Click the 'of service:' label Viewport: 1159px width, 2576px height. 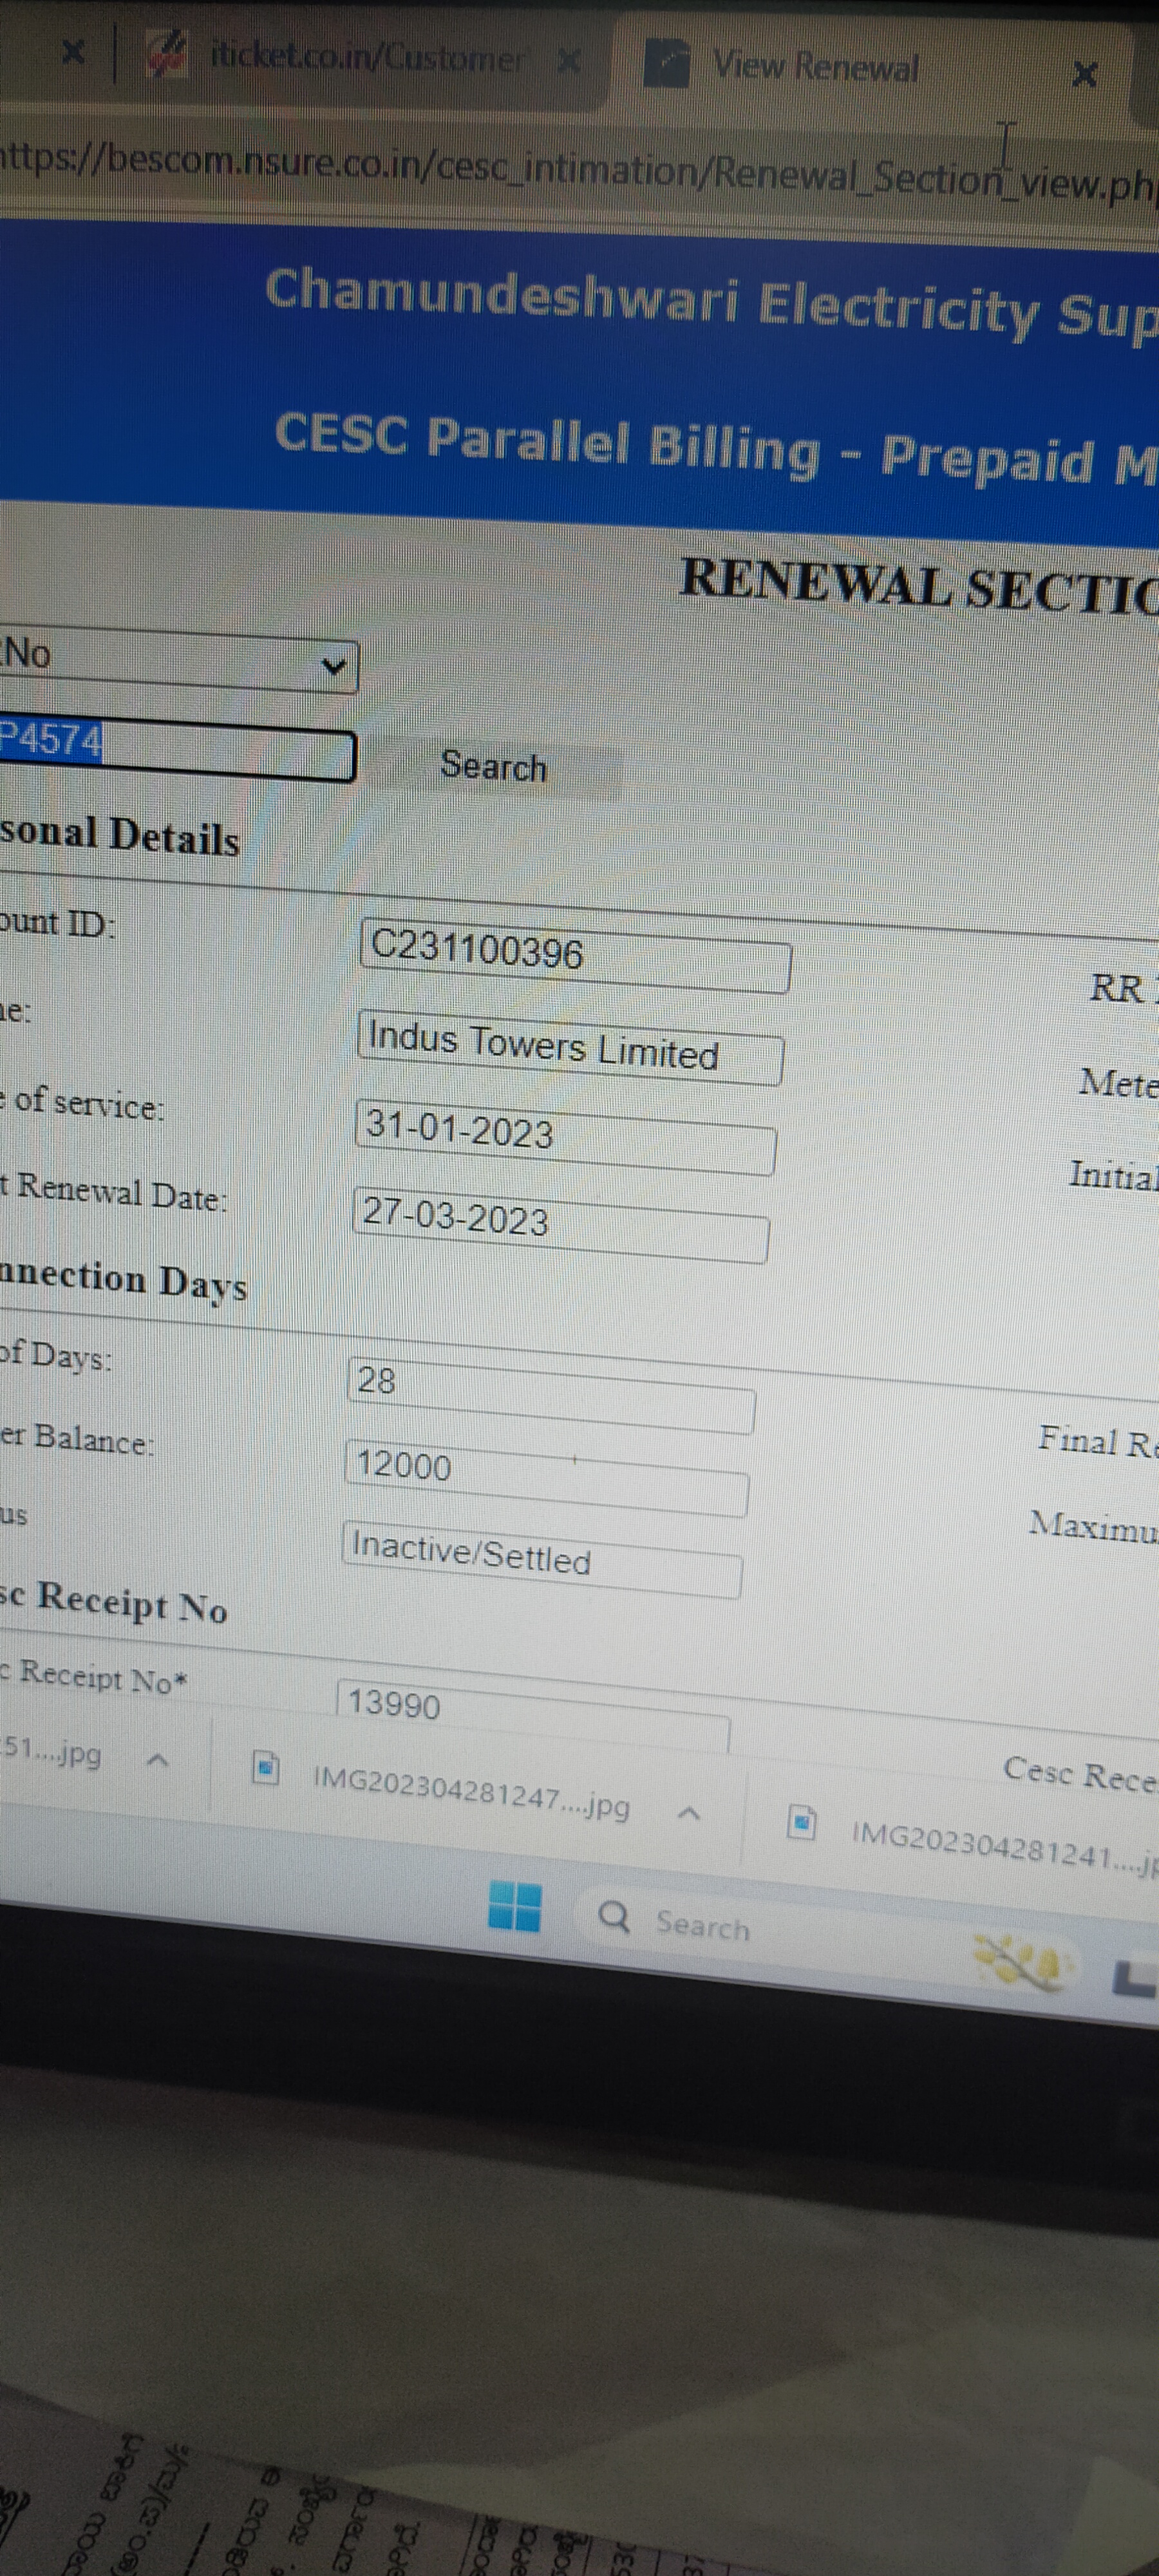coord(89,1102)
